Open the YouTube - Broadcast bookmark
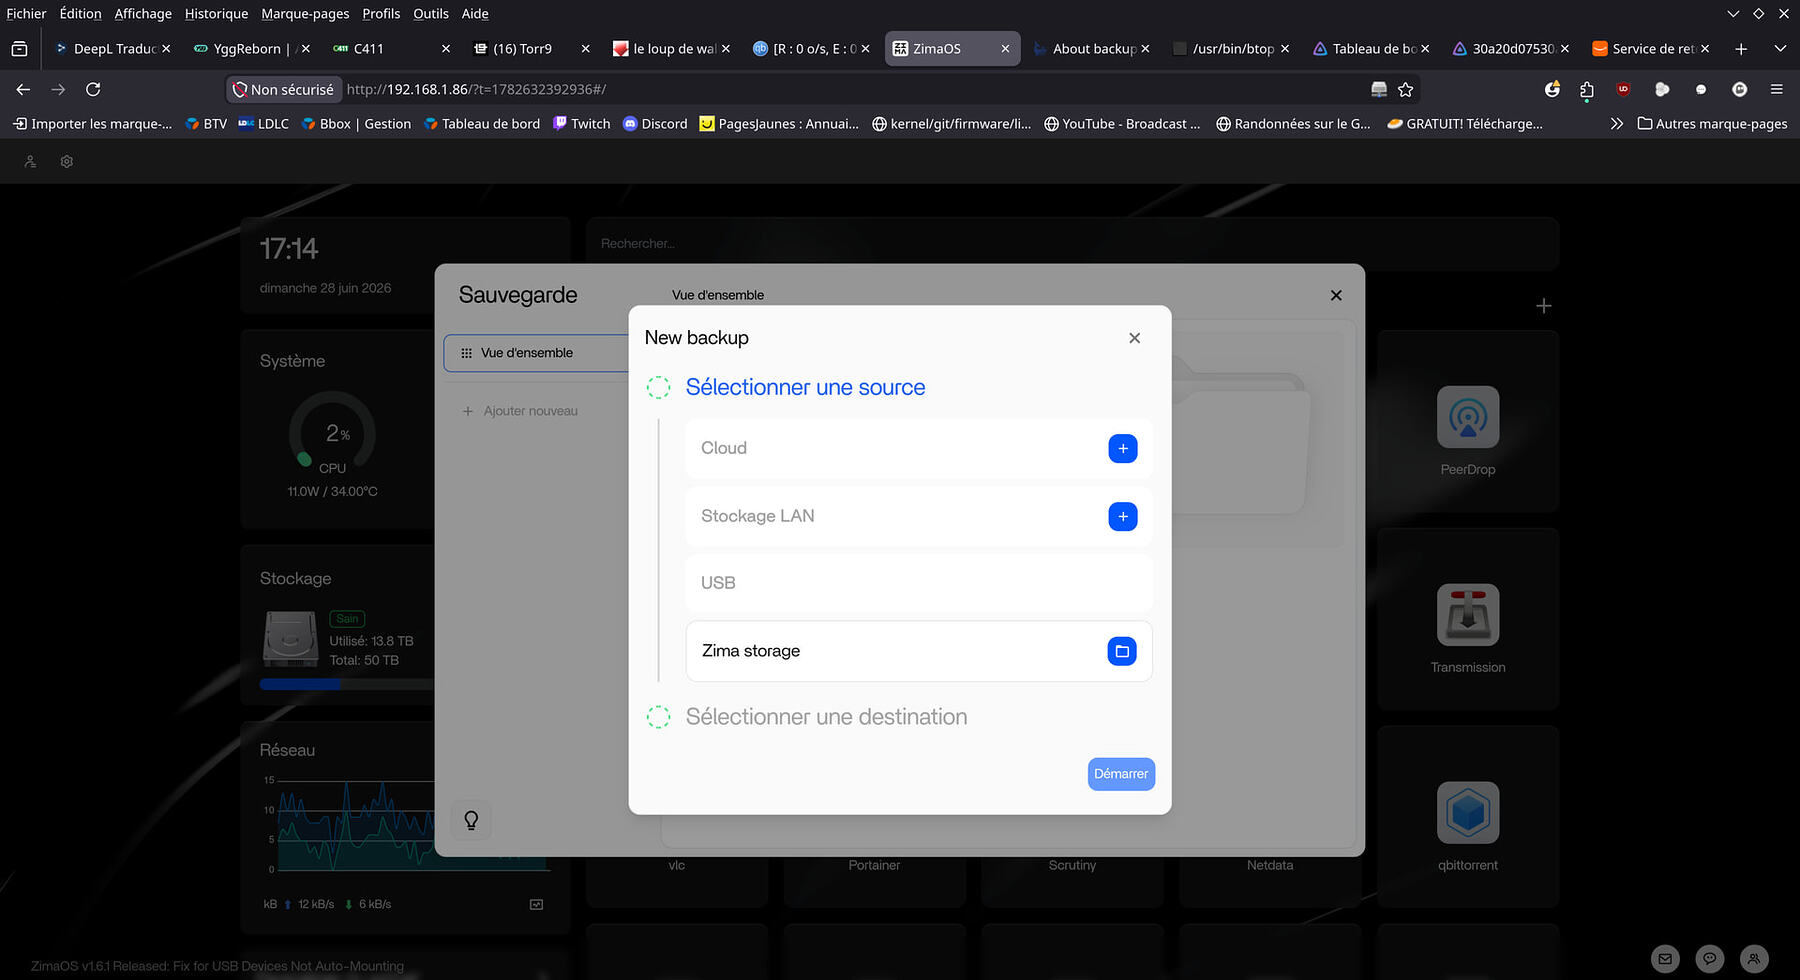This screenshot has width=1800, height=980. point(1122,124)
